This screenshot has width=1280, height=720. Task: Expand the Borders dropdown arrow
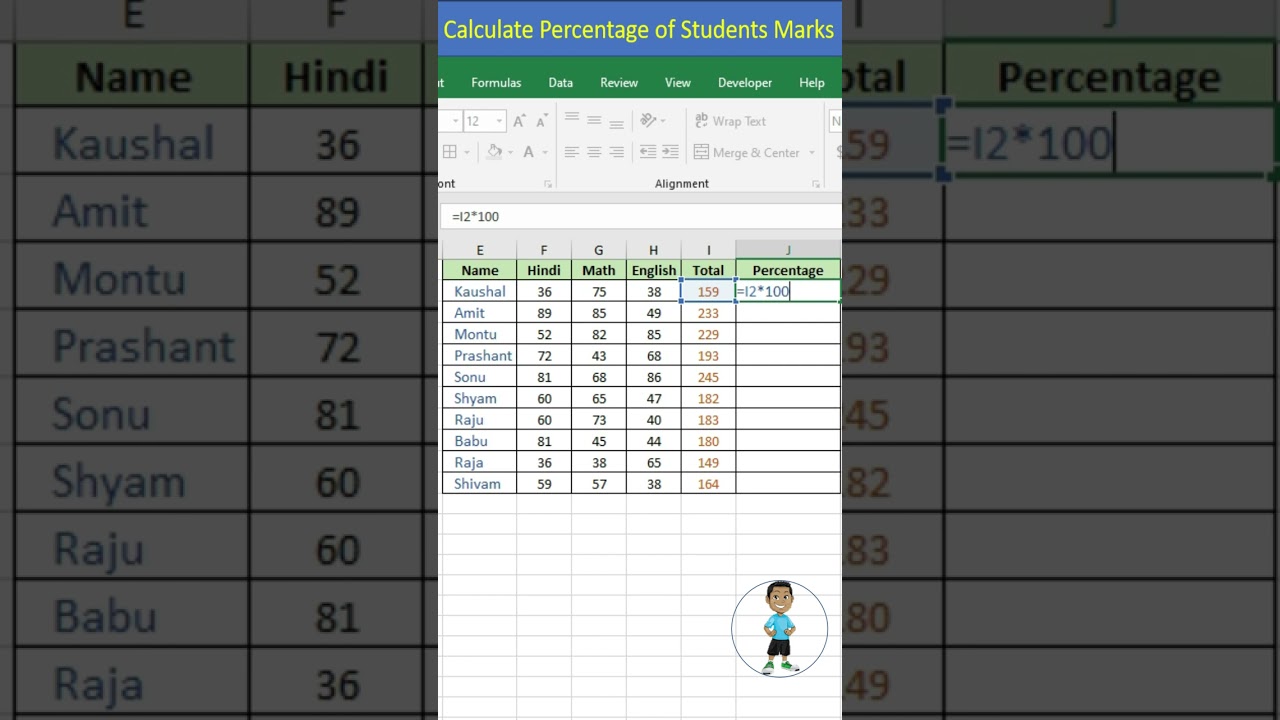click(x=466, y=152)
